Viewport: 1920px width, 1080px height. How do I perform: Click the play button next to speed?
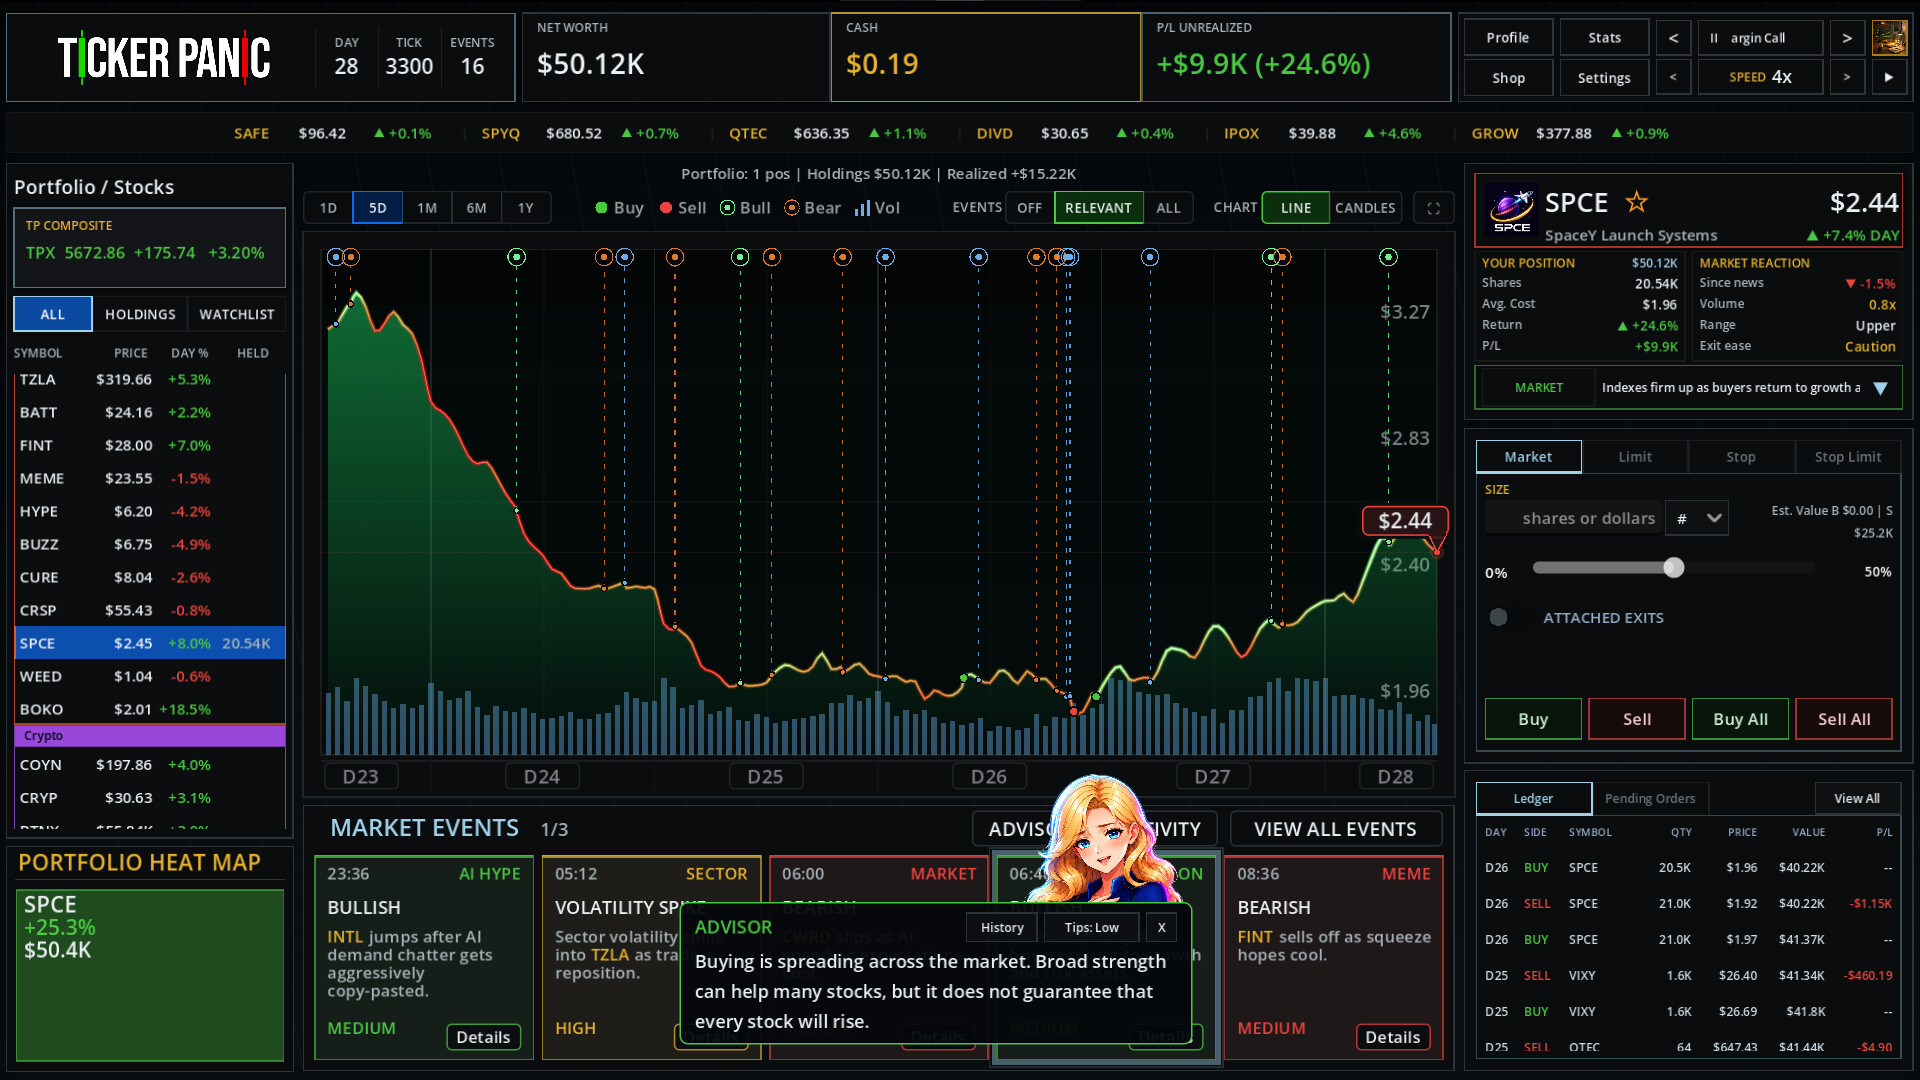(1888, 77)
